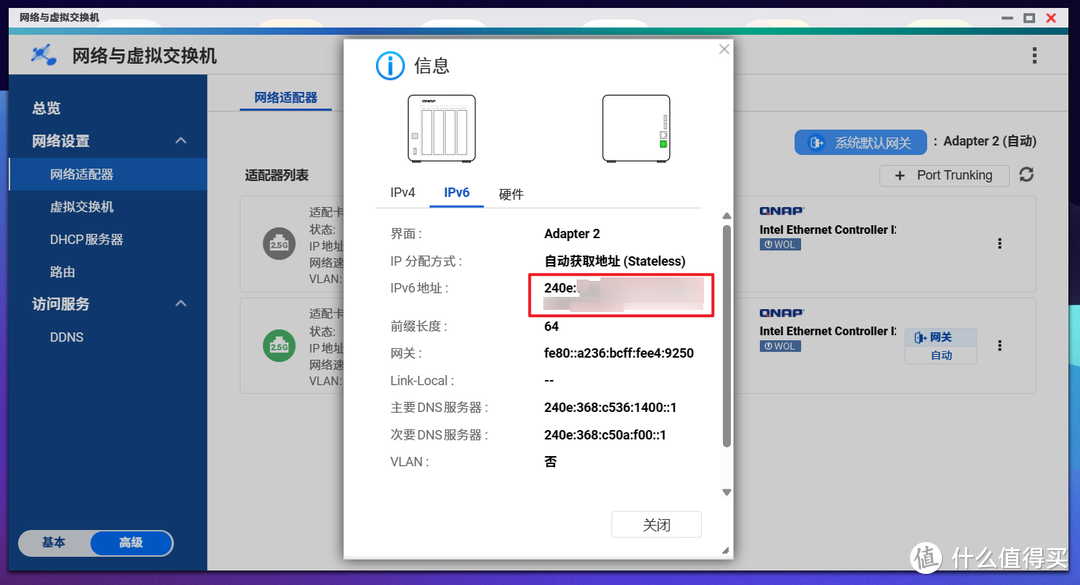The height and width of the screenshot is (585, 1080).
Task: Click primary DNS value 240e:368:c536:1400::1
Action: pyautogui.click(x=610, y=408)
